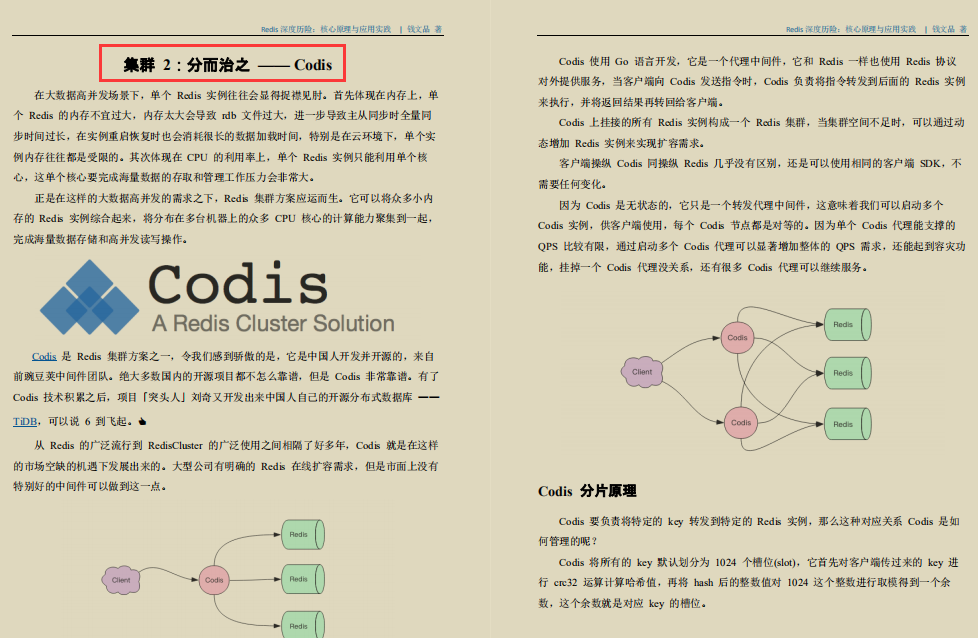Click the line "Codis 将所有的 key 默认划分为 1024"

click(x=758, y=563)
